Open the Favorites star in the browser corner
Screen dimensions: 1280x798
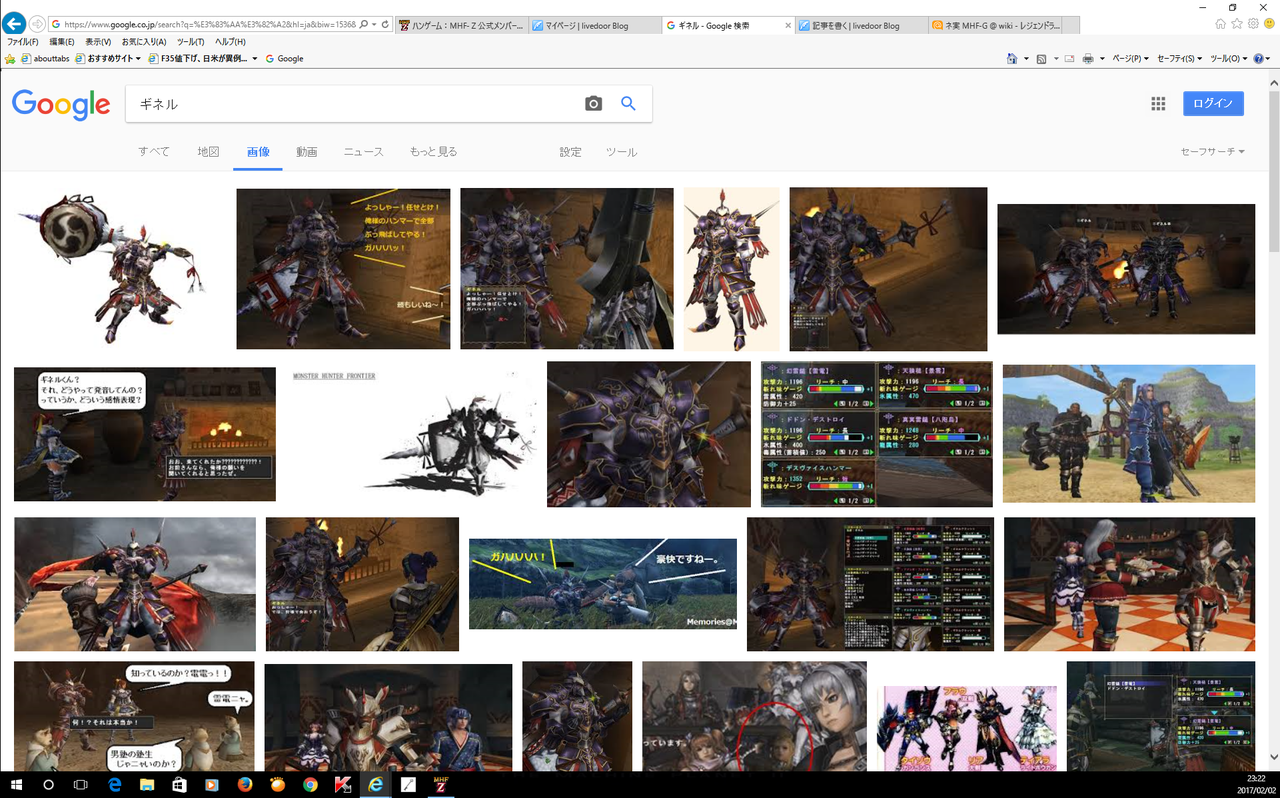pos(1237,24)
